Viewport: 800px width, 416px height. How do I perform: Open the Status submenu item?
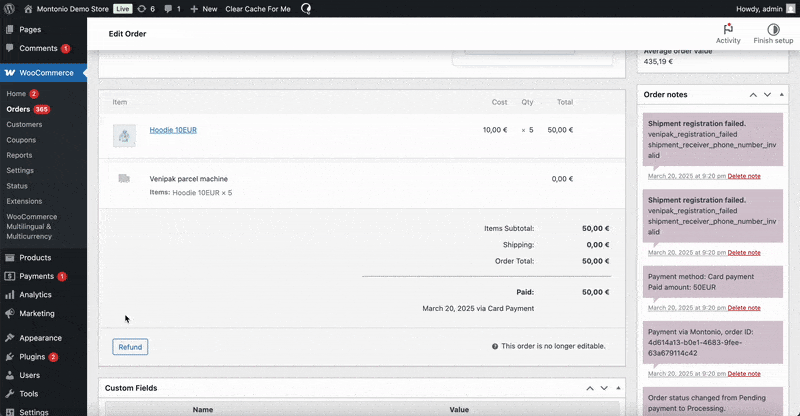coord(17,186)
